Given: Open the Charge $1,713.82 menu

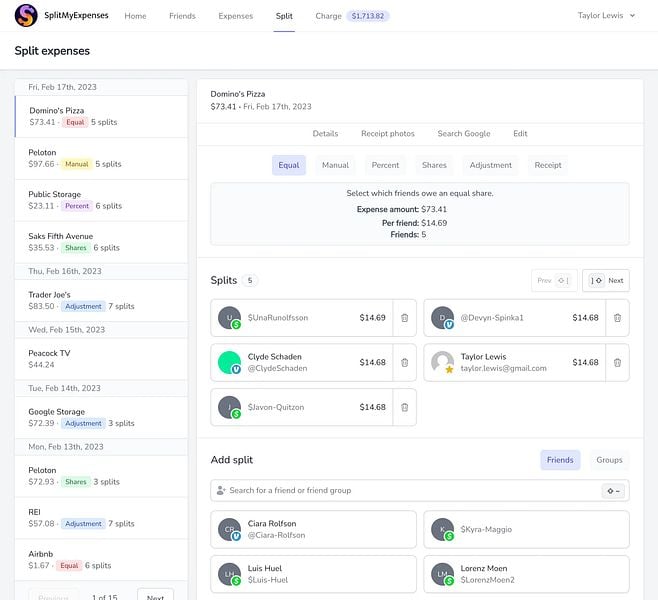Looking at the screenshot, I should coord(352,16).
